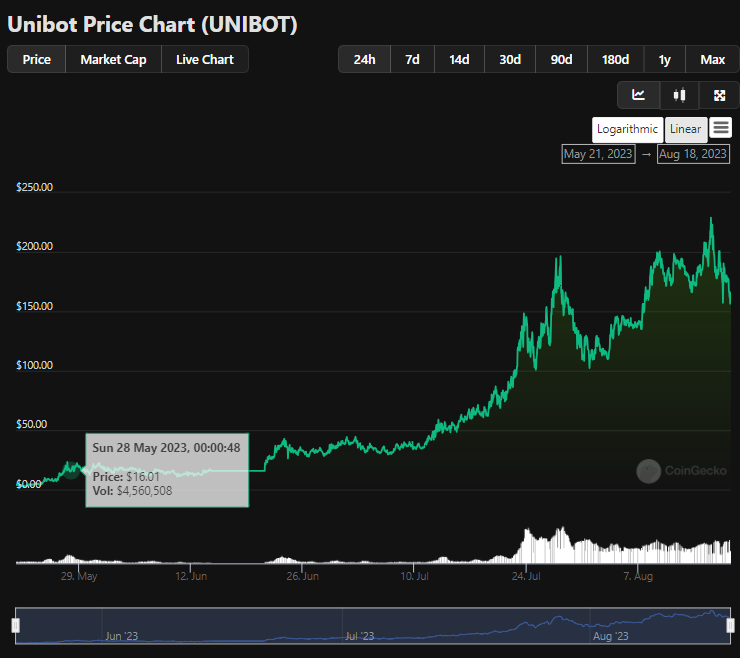The width and height of the screenshot is (740, 658).
Task: Click the 26. Jun date label
Action: [x=303, y=576]
